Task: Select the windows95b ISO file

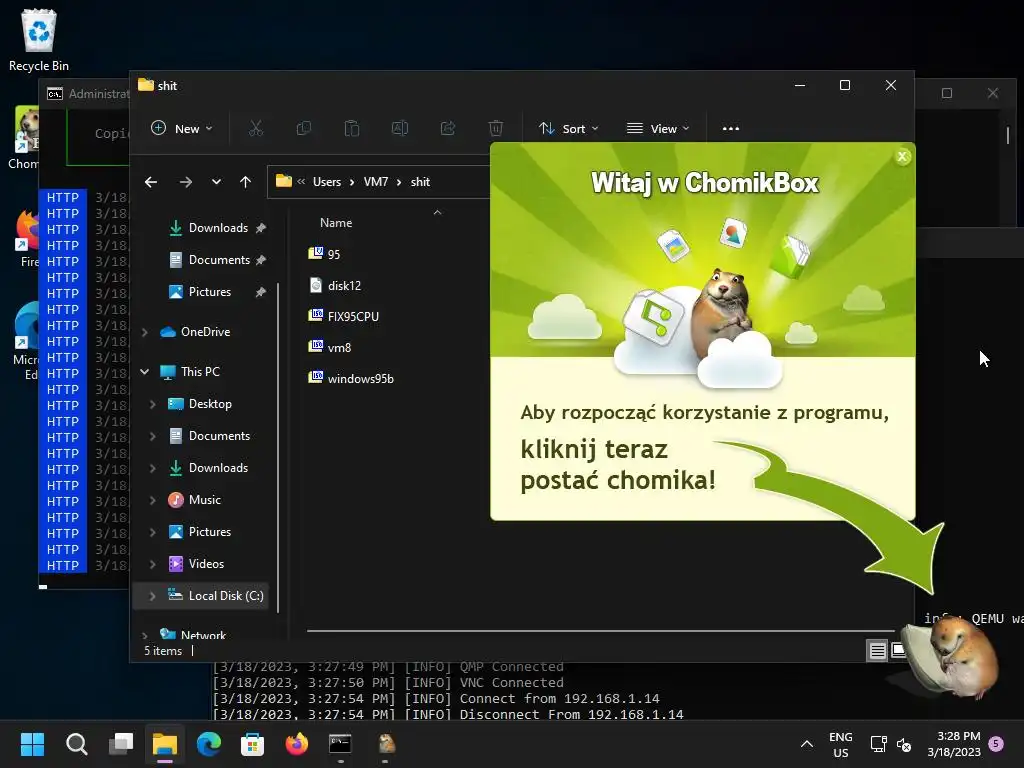Action: [x=351, y=379]
